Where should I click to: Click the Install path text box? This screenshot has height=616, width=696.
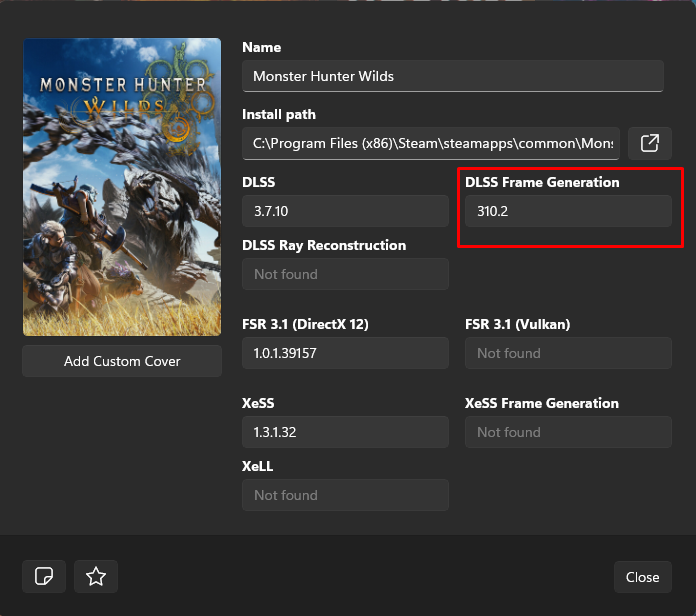tap(431, 143)
